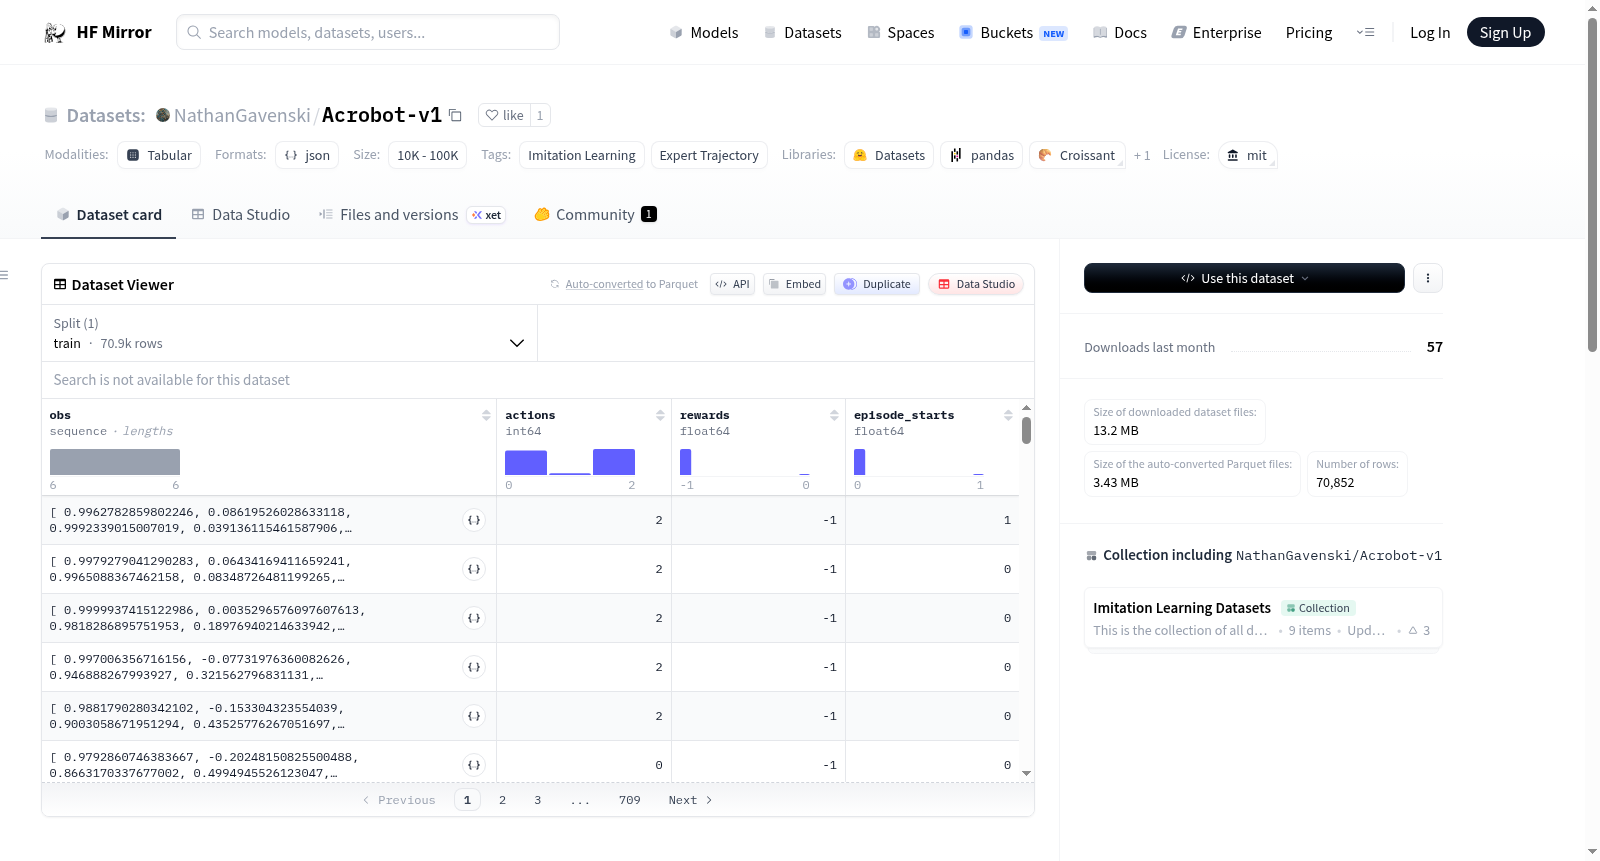Open the navigation overflow menu icon

1365,33
